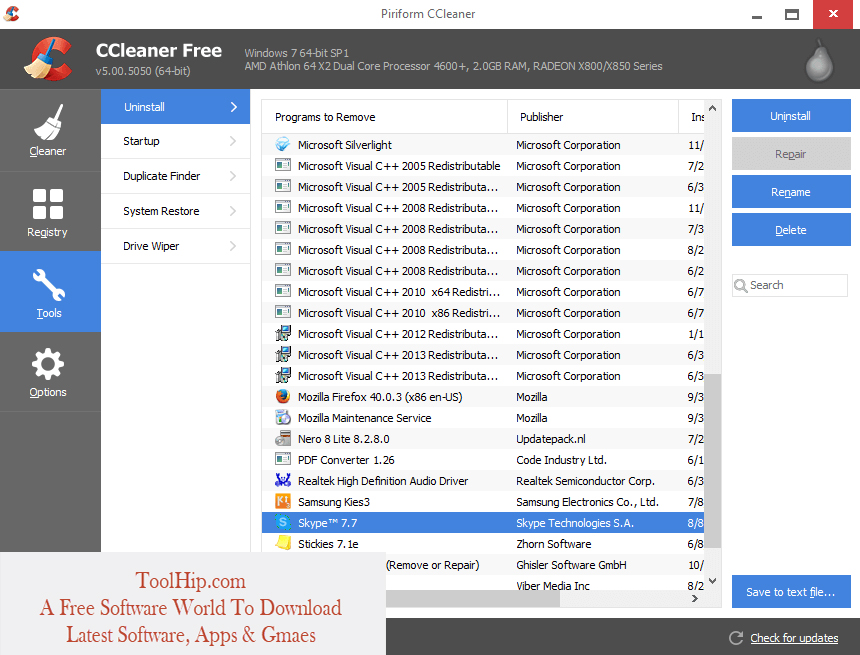Switch to the Startup tab

(x=176, y=142)
